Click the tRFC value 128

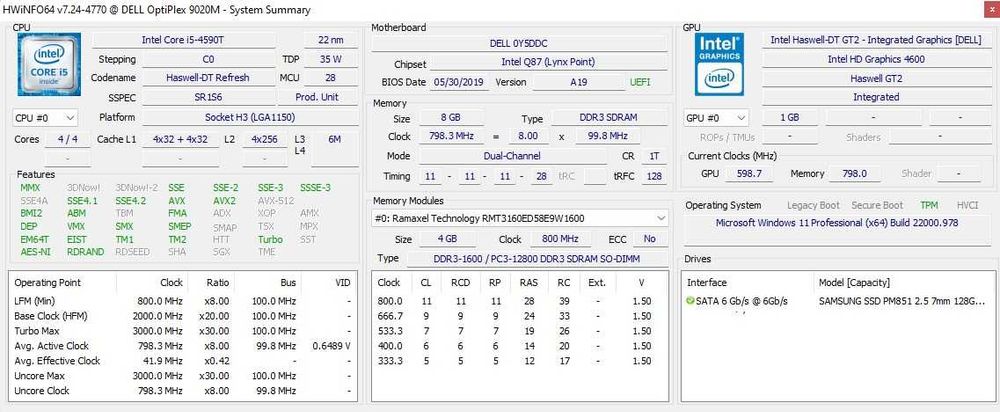pos(654,176)
